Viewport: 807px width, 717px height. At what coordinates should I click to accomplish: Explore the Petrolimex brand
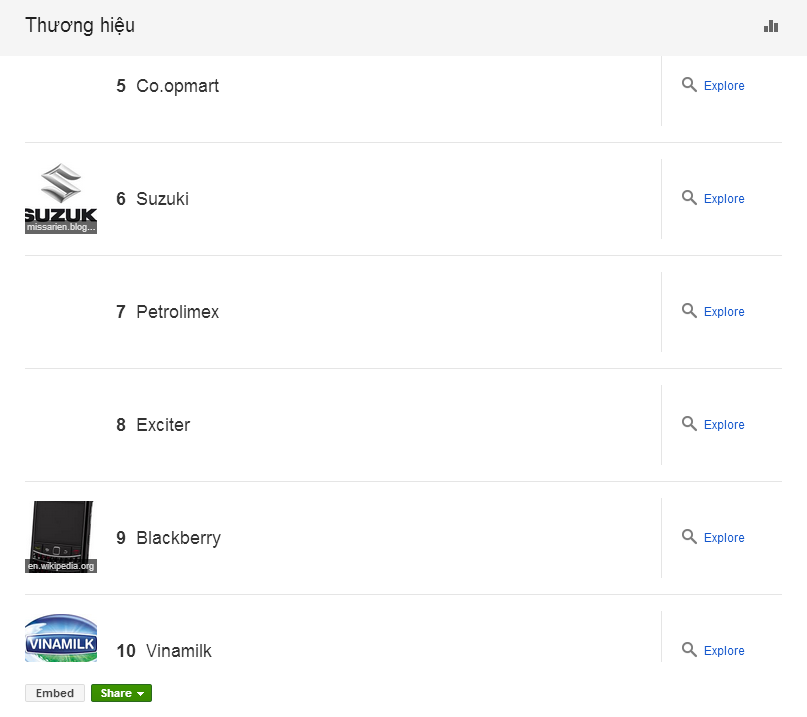tap(724, 312)
